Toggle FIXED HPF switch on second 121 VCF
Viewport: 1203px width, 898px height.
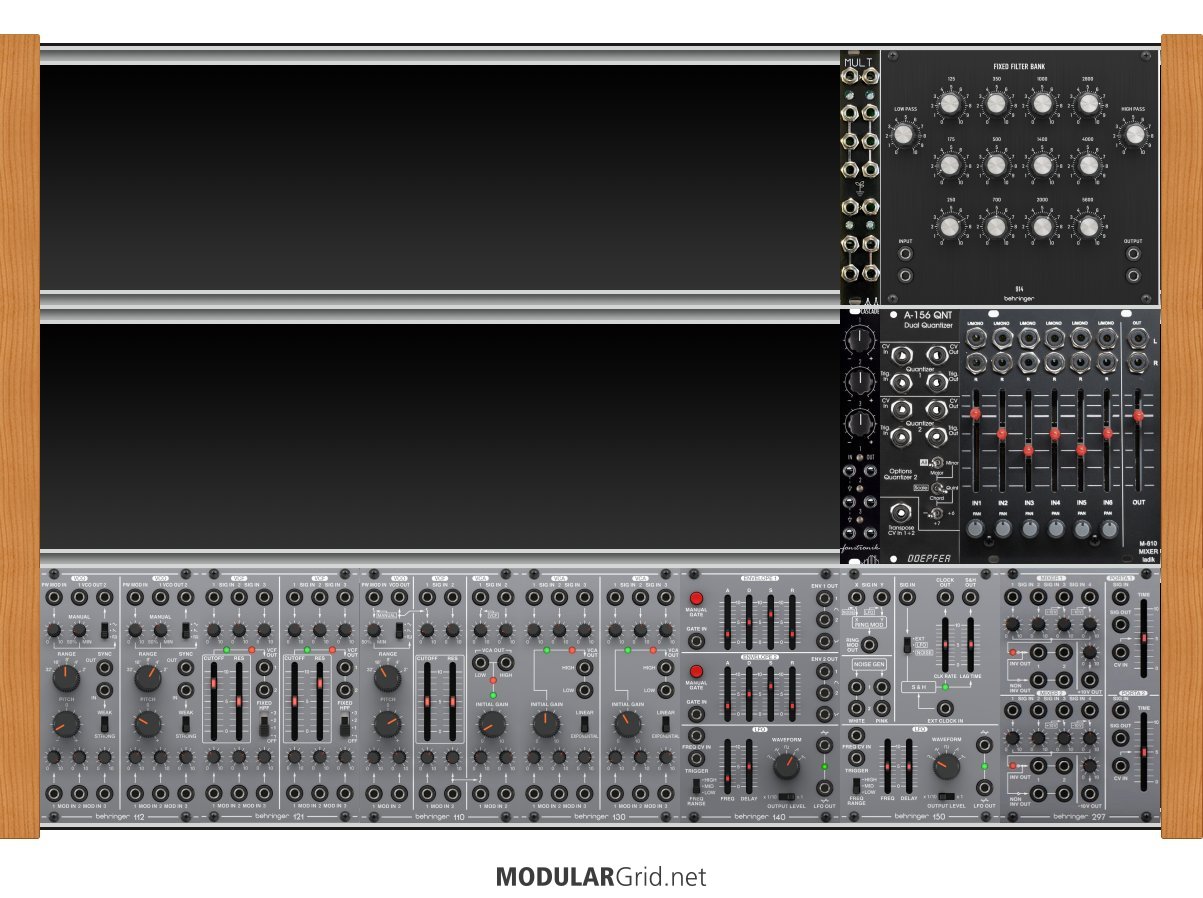[346, 726]
